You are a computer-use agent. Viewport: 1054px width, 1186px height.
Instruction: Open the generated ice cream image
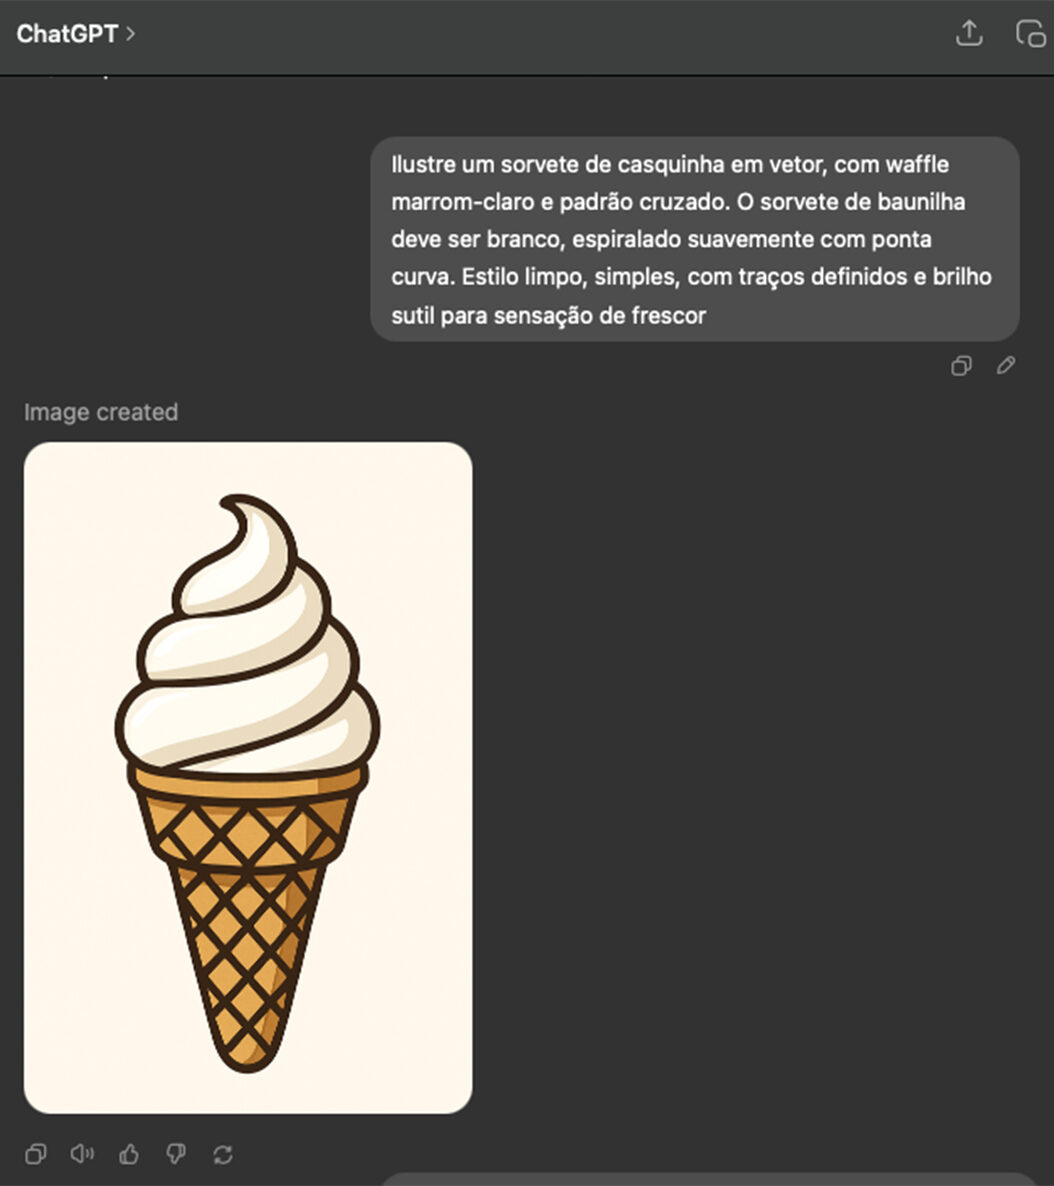pos(248,778)
